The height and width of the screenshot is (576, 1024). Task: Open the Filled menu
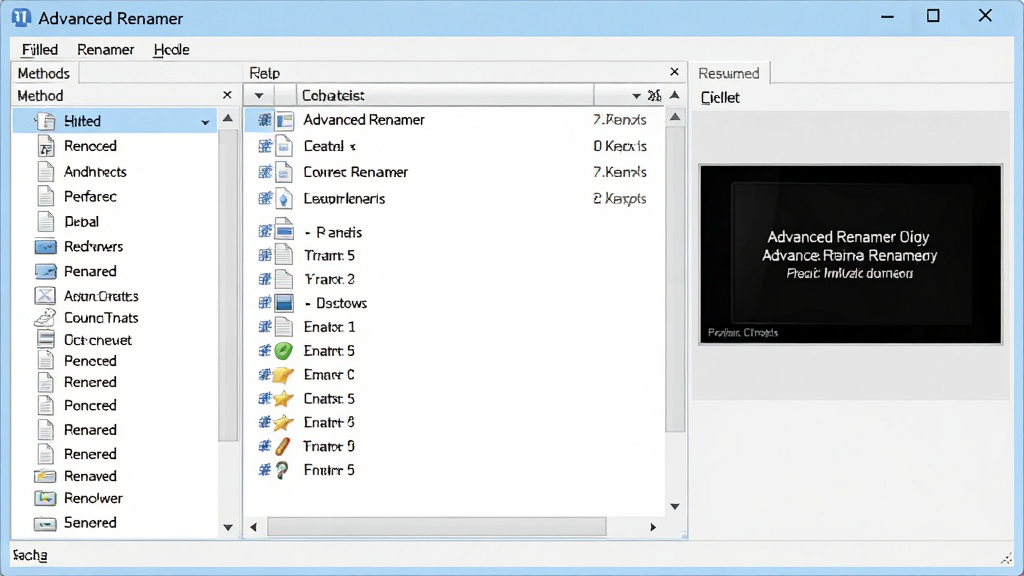(40, 50)
